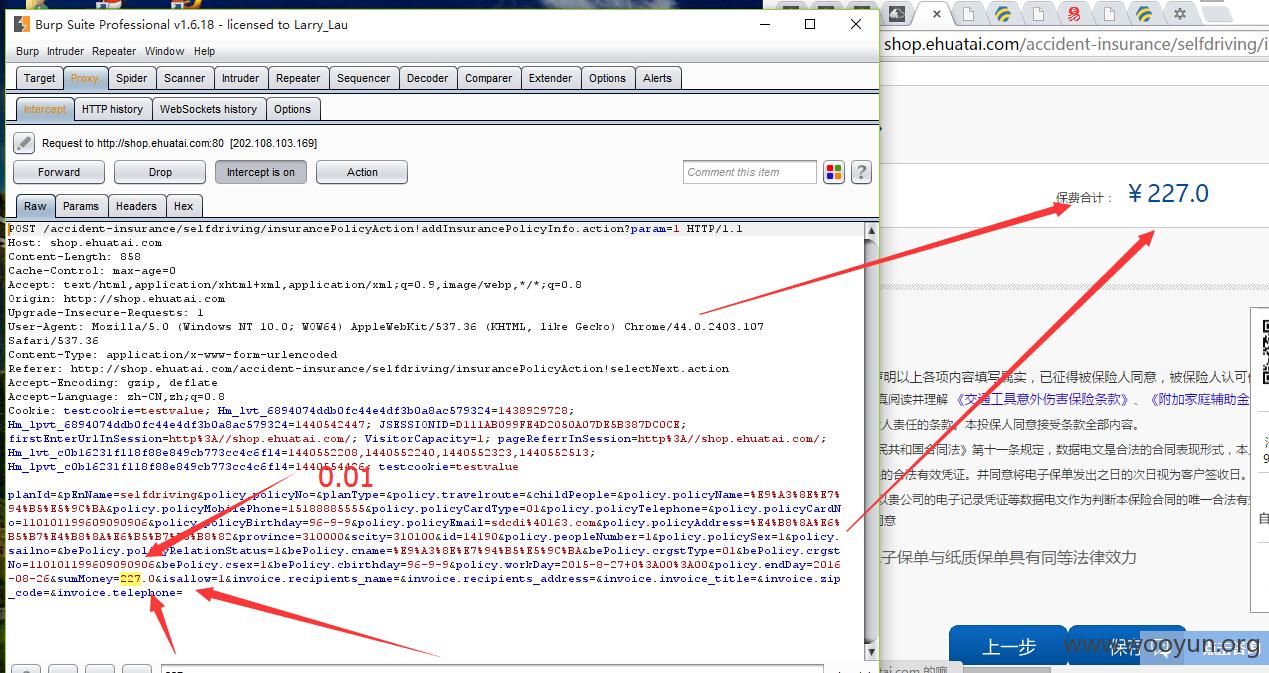Open the first browser tab with cloud icon

(x=897, y=14)
